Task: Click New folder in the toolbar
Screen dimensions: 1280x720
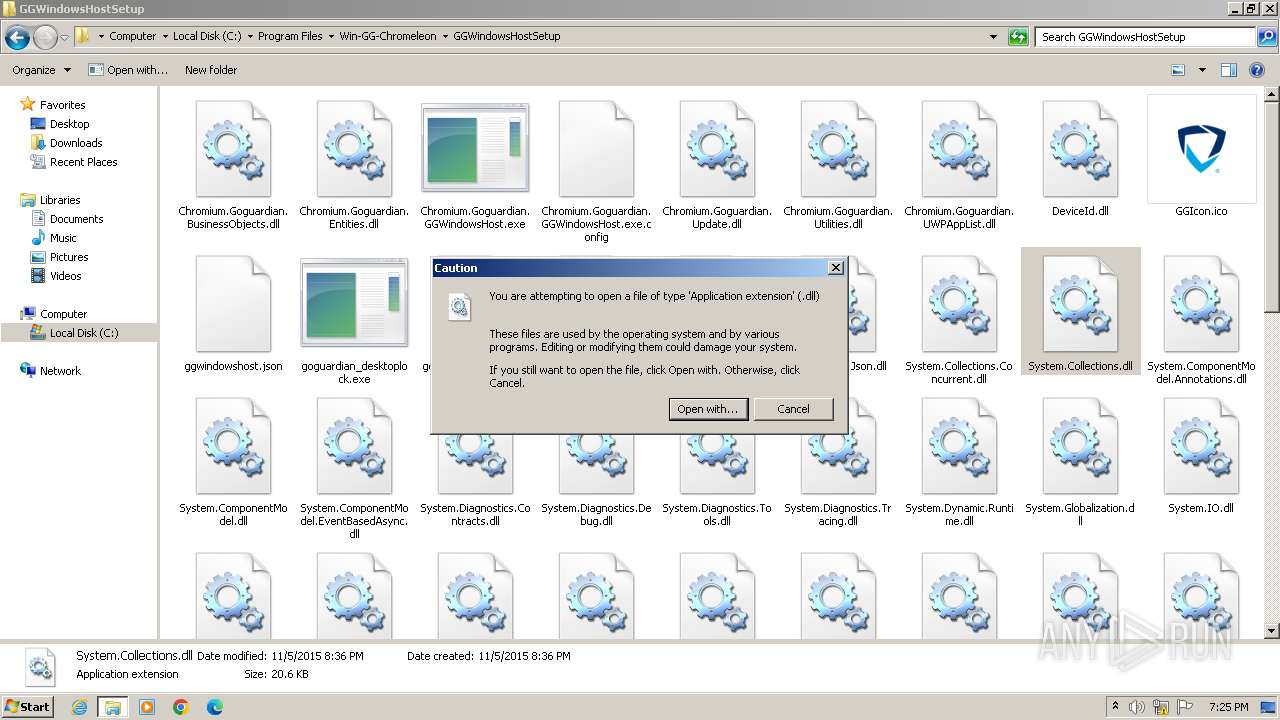Action: pos(211,70)
